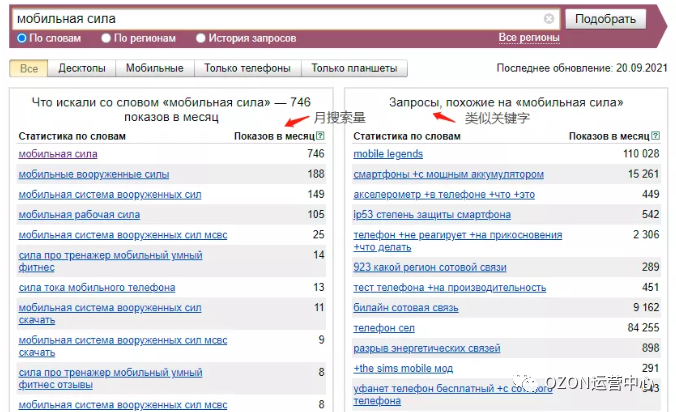Open the 149-impressions мобильная система вооруженных сил link
The width and height of the screenshot is (676, 412).
(110, 195)
